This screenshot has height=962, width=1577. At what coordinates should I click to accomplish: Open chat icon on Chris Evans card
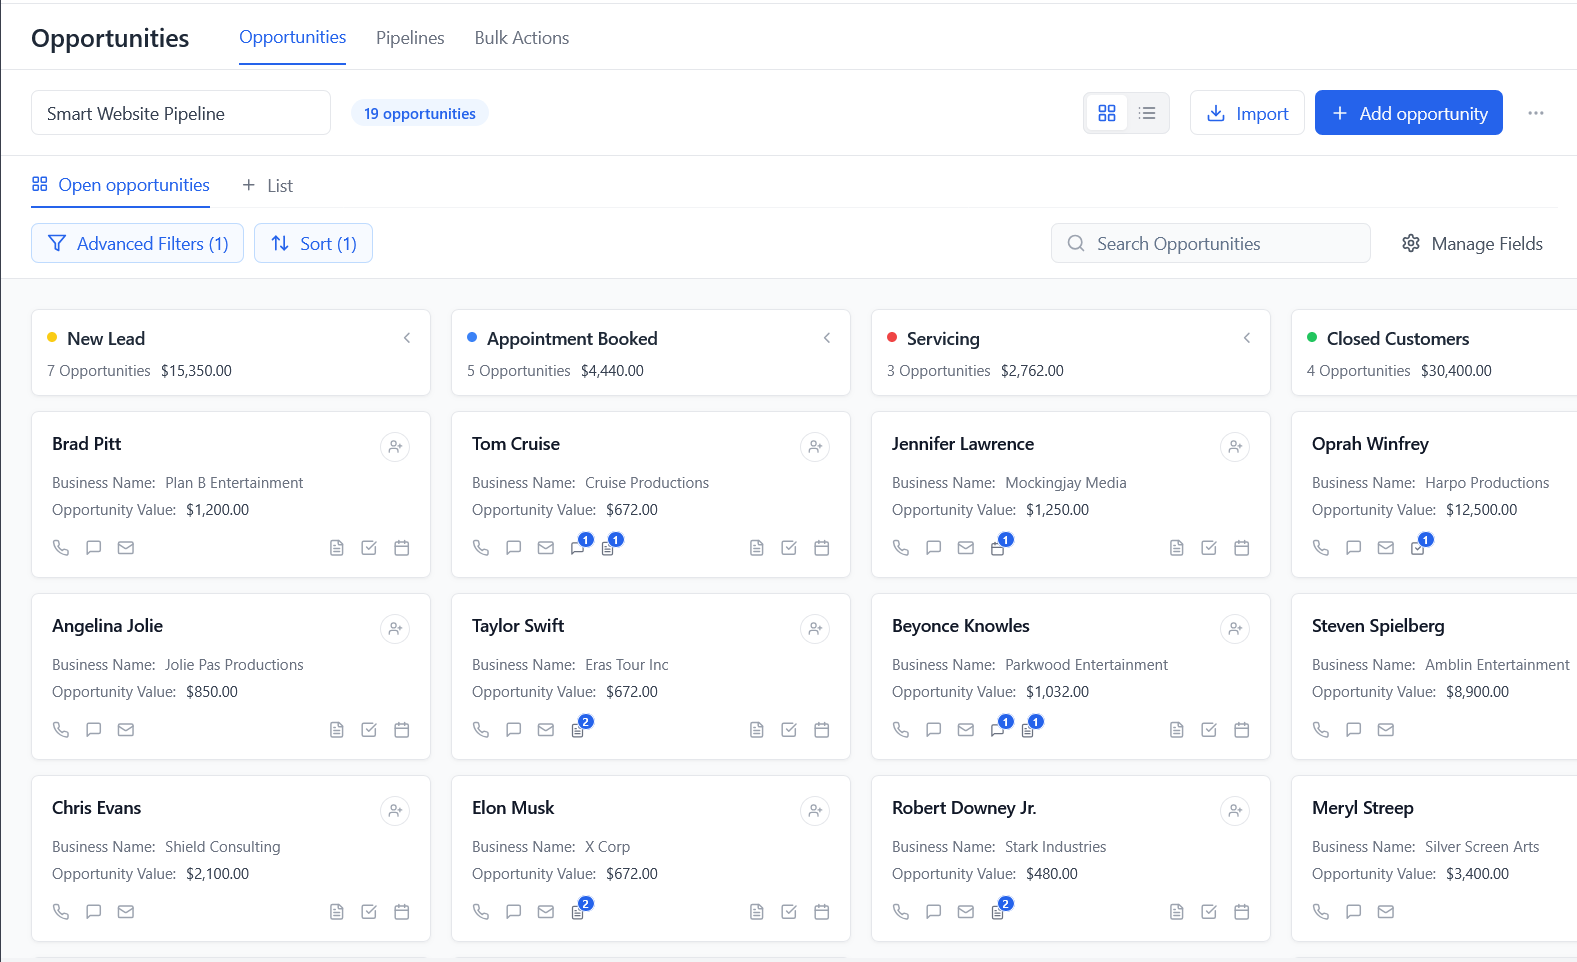[94, 912]
